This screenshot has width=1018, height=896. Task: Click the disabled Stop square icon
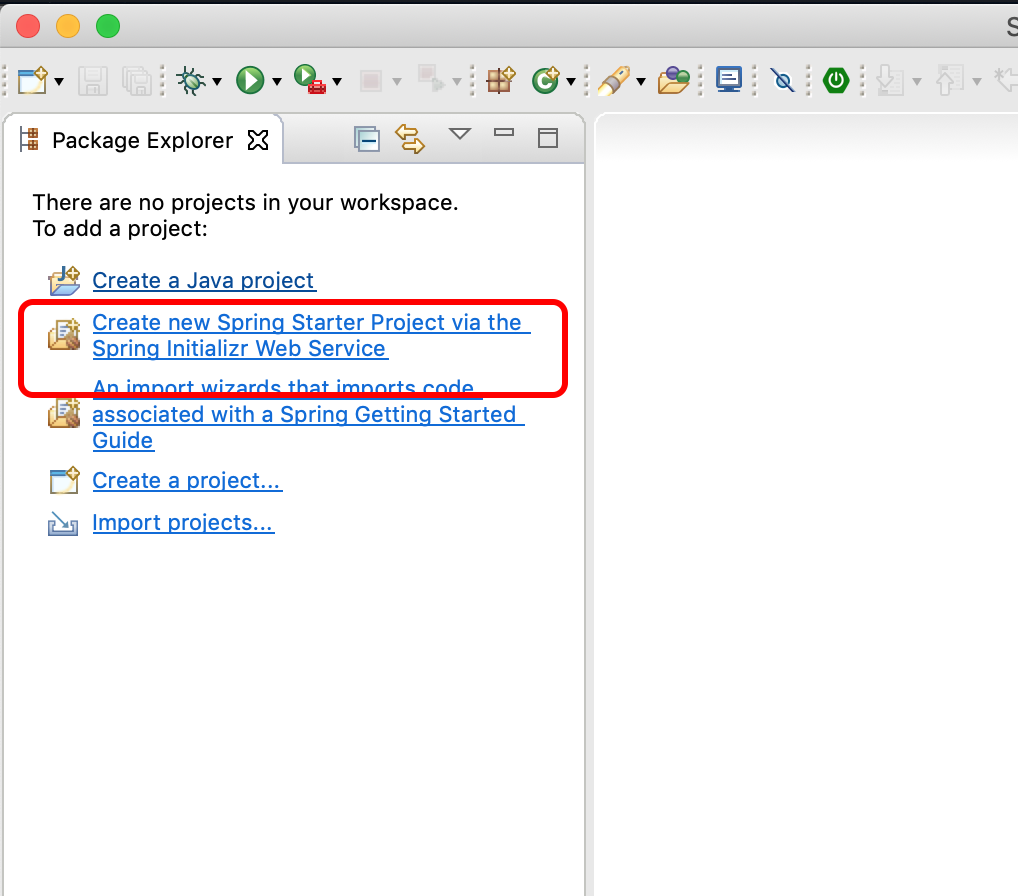[x=371, y=81]
